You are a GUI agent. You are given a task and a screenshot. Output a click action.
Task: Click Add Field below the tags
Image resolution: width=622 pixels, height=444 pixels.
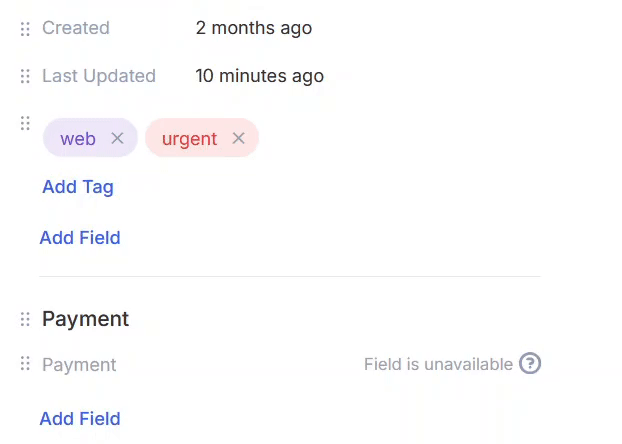(x=80, y=238)
